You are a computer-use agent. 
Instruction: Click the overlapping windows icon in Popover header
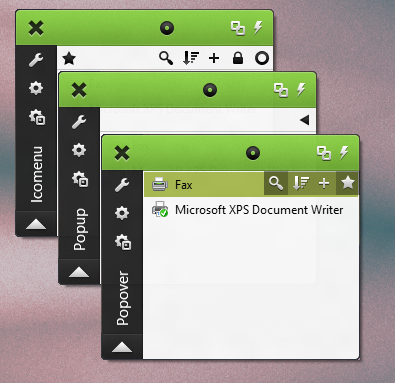click(x=324, y=153)
